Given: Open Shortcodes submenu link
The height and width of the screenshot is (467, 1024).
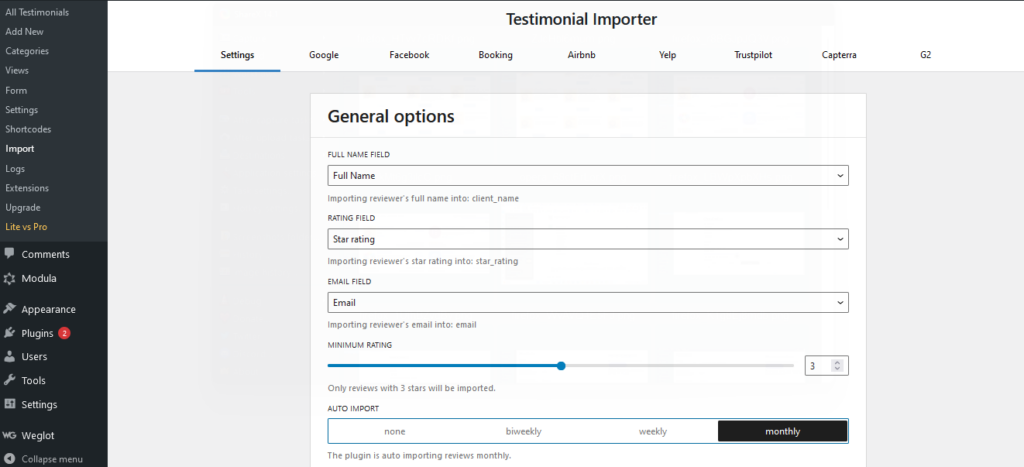Looking at the screenshot, I should [x=28, y=129].
